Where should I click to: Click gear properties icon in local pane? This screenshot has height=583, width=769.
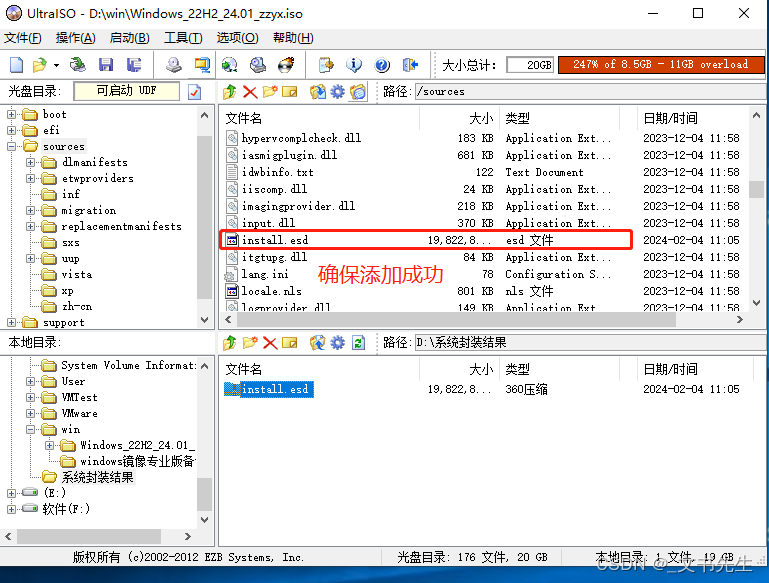tap(337, 343)
